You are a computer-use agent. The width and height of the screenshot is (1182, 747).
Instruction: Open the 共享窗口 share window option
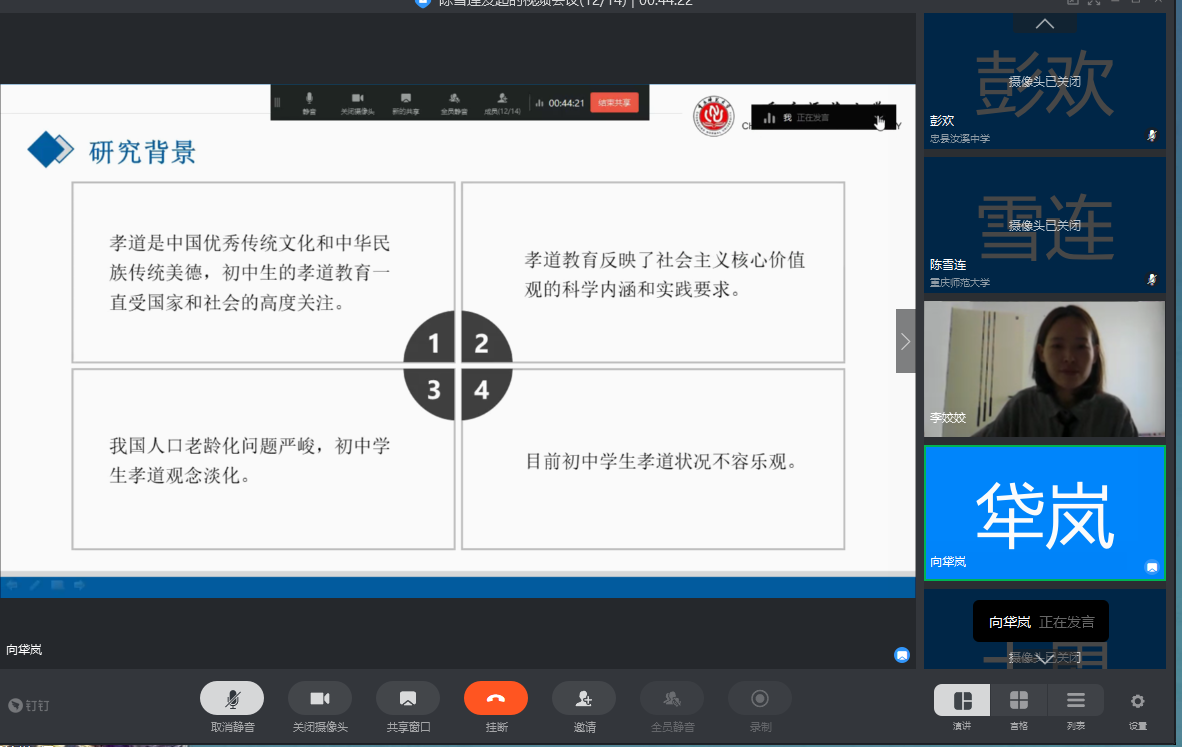pyautogui.click(x=408, y=698)
